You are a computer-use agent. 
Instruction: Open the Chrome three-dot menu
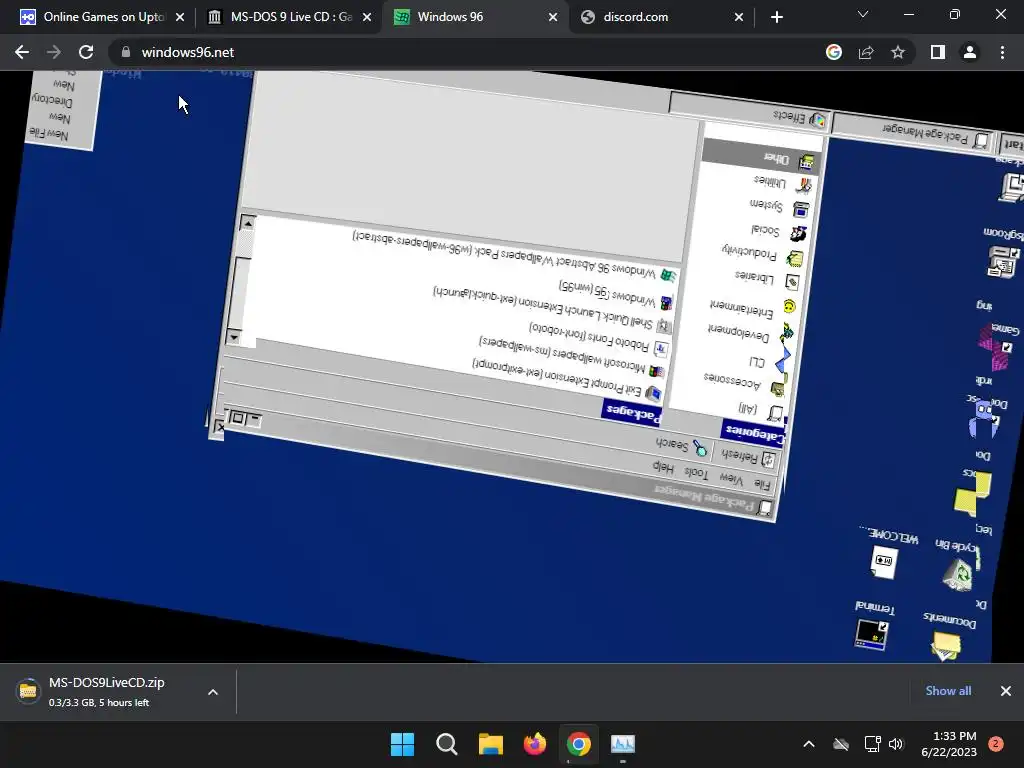click(1002, 52)
